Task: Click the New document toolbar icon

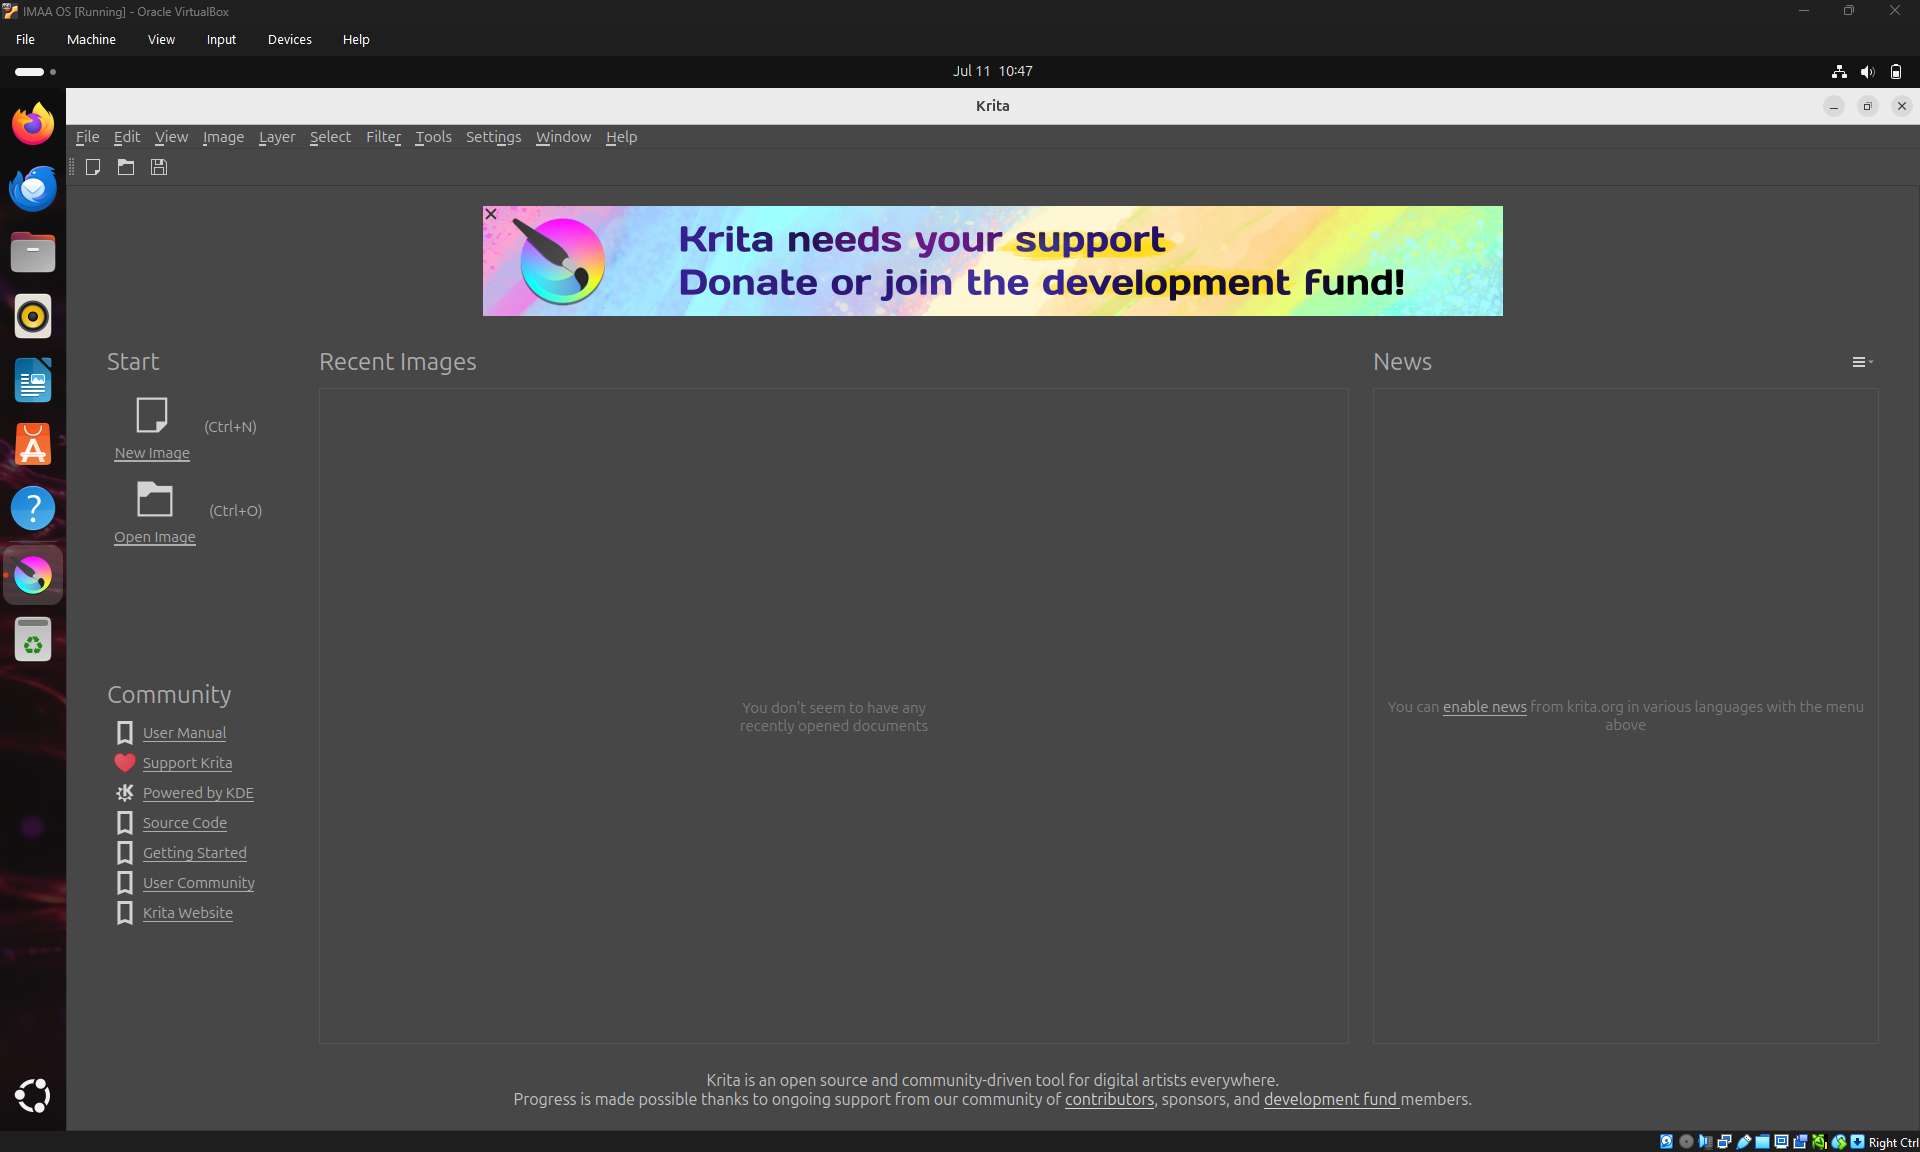Action: pos(93,167)
